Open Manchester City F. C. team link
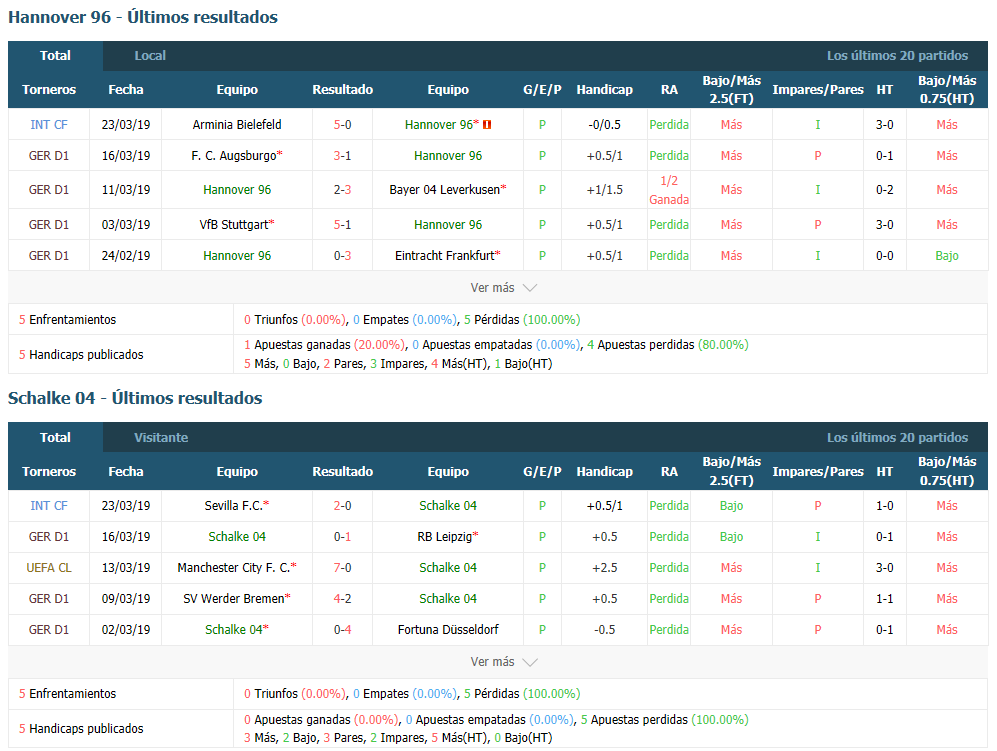Image resolution: width=997 pixels, height=751 pixels. pos(234,568)
